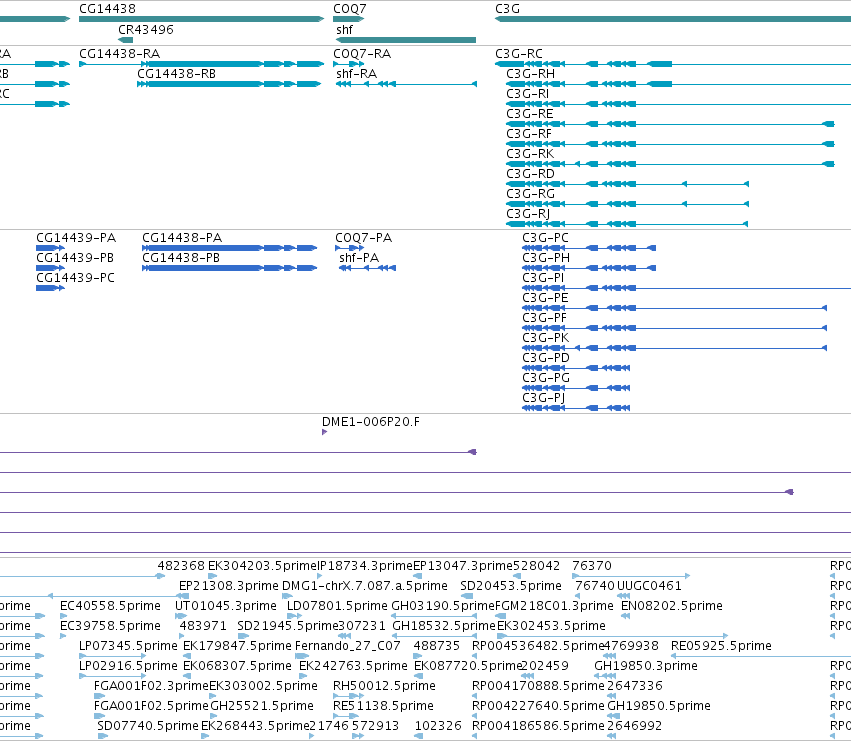The height and width of the screenshot is (741, 851).
Task: Click EST RH50012.5prime
Action: coord(384,686)
